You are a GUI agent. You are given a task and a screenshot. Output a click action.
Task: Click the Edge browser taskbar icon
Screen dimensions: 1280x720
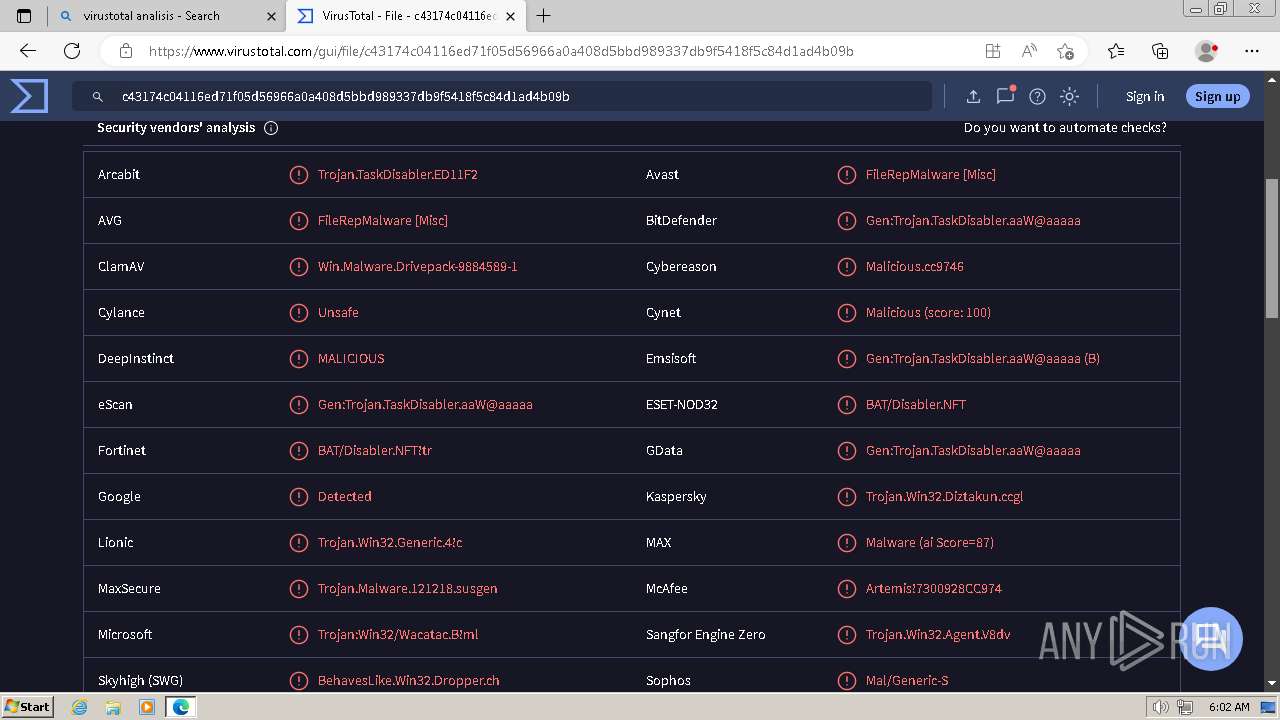pyautogui.click(x=181, y=707)
